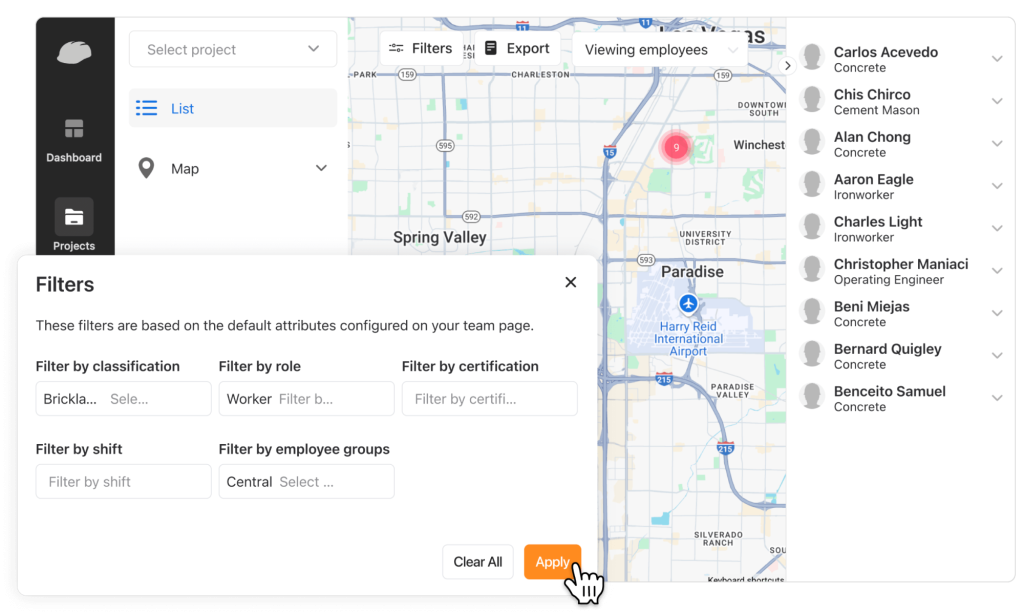Close the Filters dialog with X
Screen dimensions: 1024x612
[571, 283]
